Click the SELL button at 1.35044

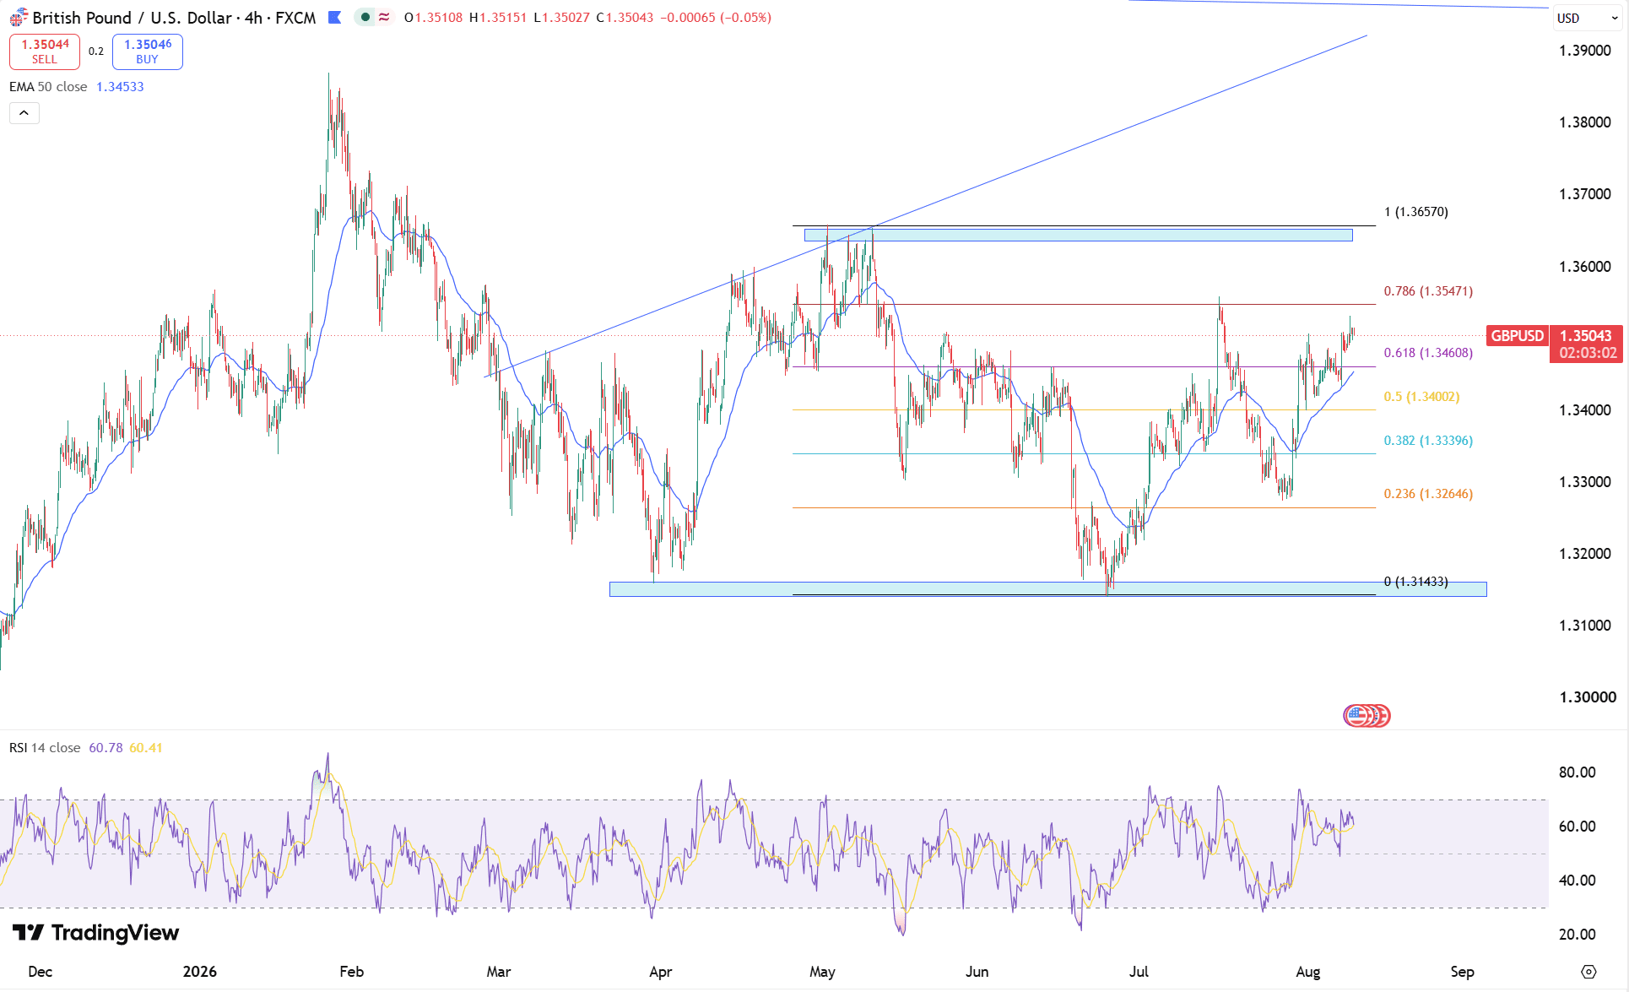click(x=44, y=51)
